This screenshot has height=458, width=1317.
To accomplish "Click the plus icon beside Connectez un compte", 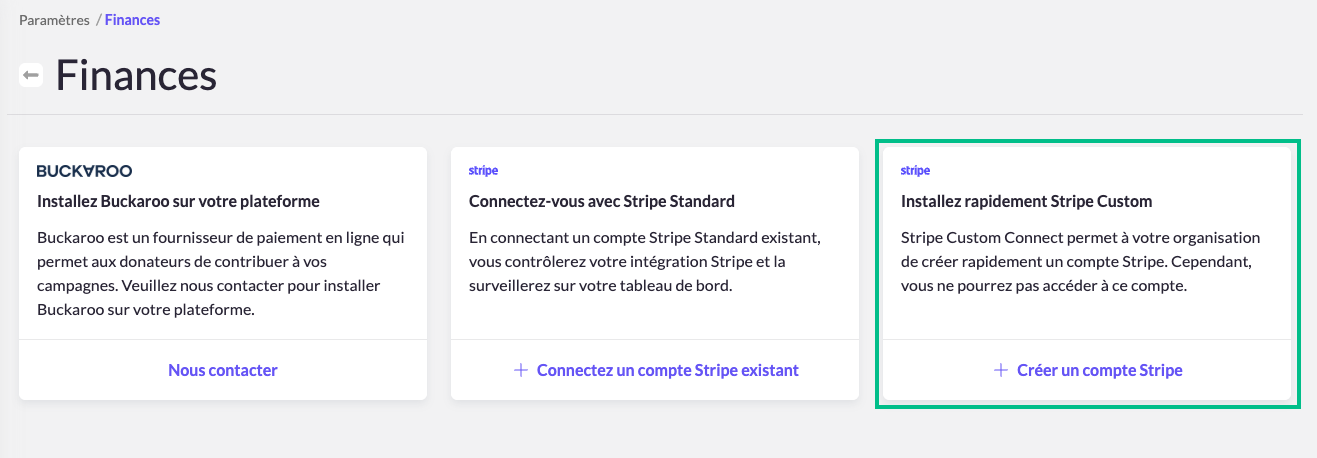I will click(x=520, y=370).
